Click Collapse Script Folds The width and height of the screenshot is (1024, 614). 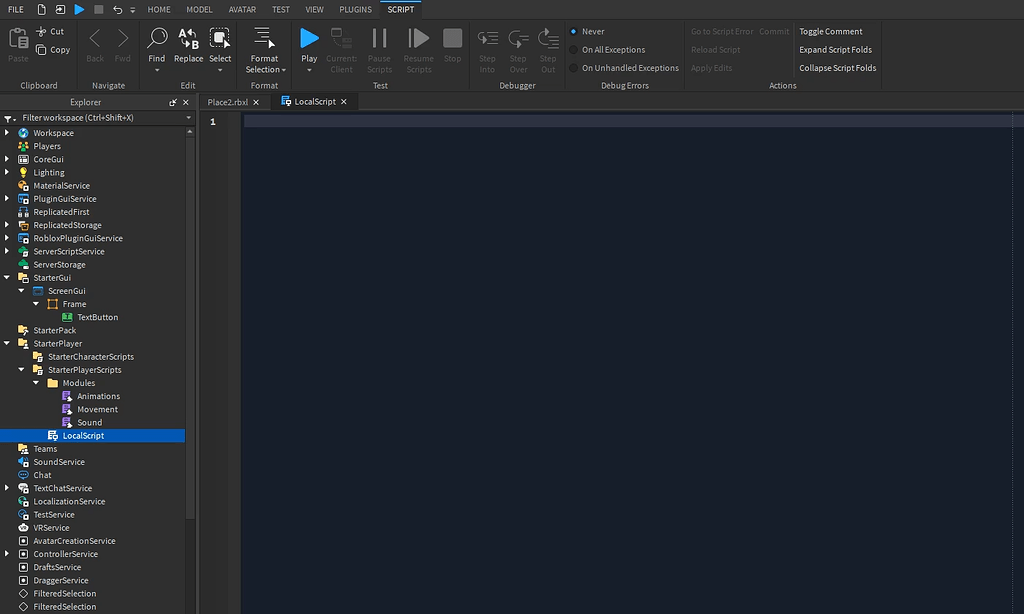(x=837, y=68)
